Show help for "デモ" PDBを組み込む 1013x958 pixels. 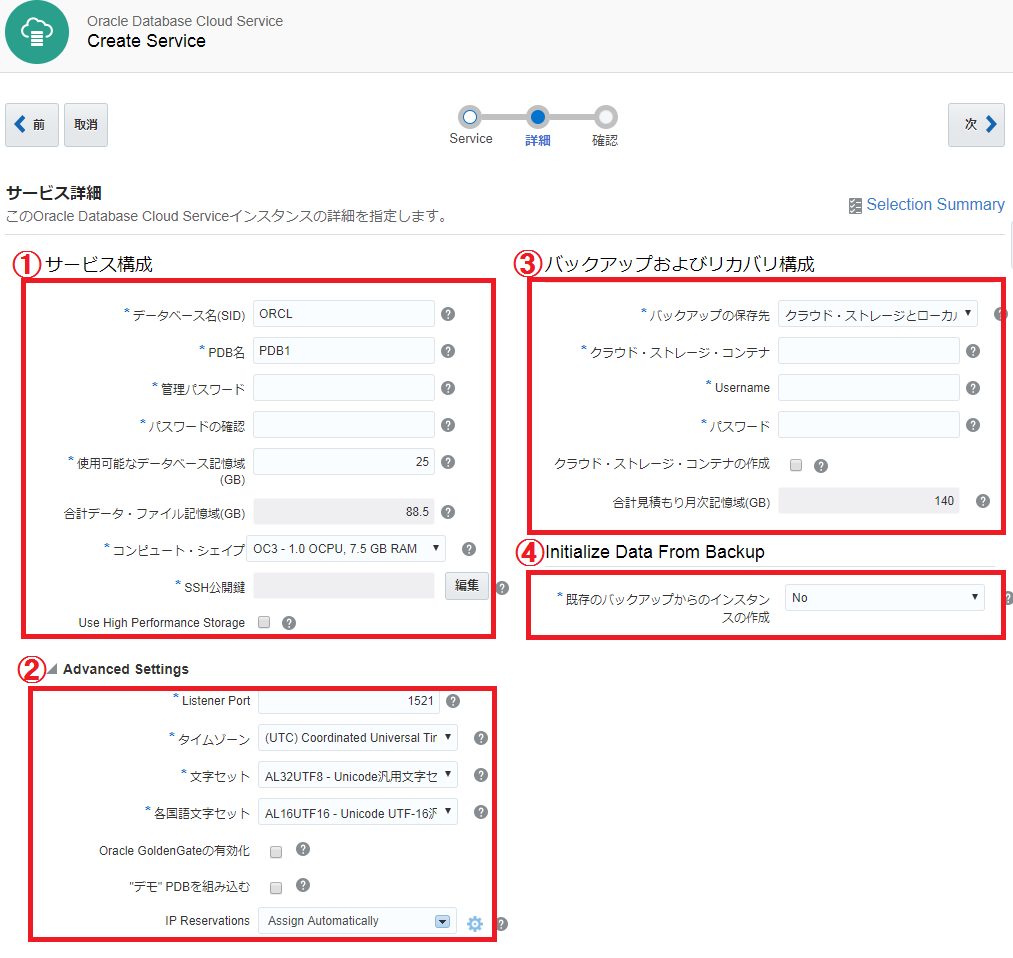point(303,885)
